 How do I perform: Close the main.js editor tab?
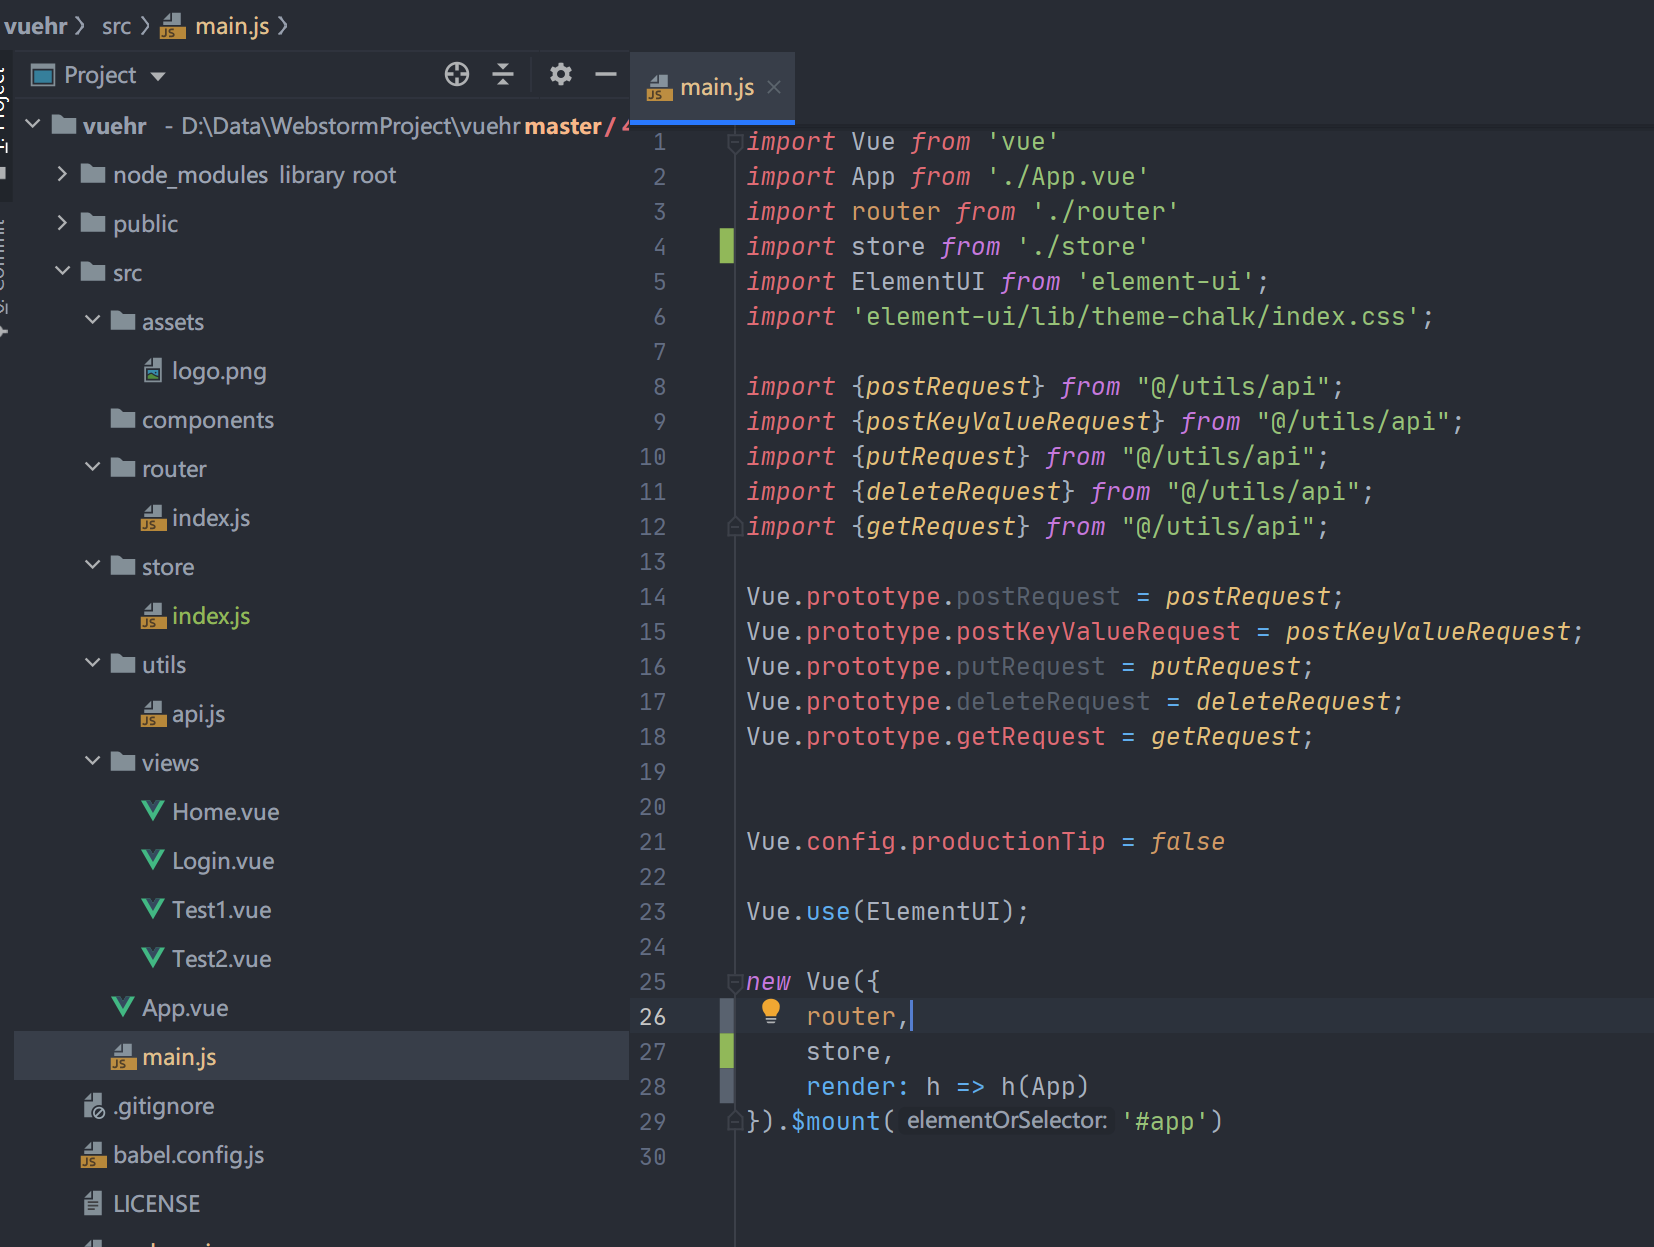[x=774, y=88]
